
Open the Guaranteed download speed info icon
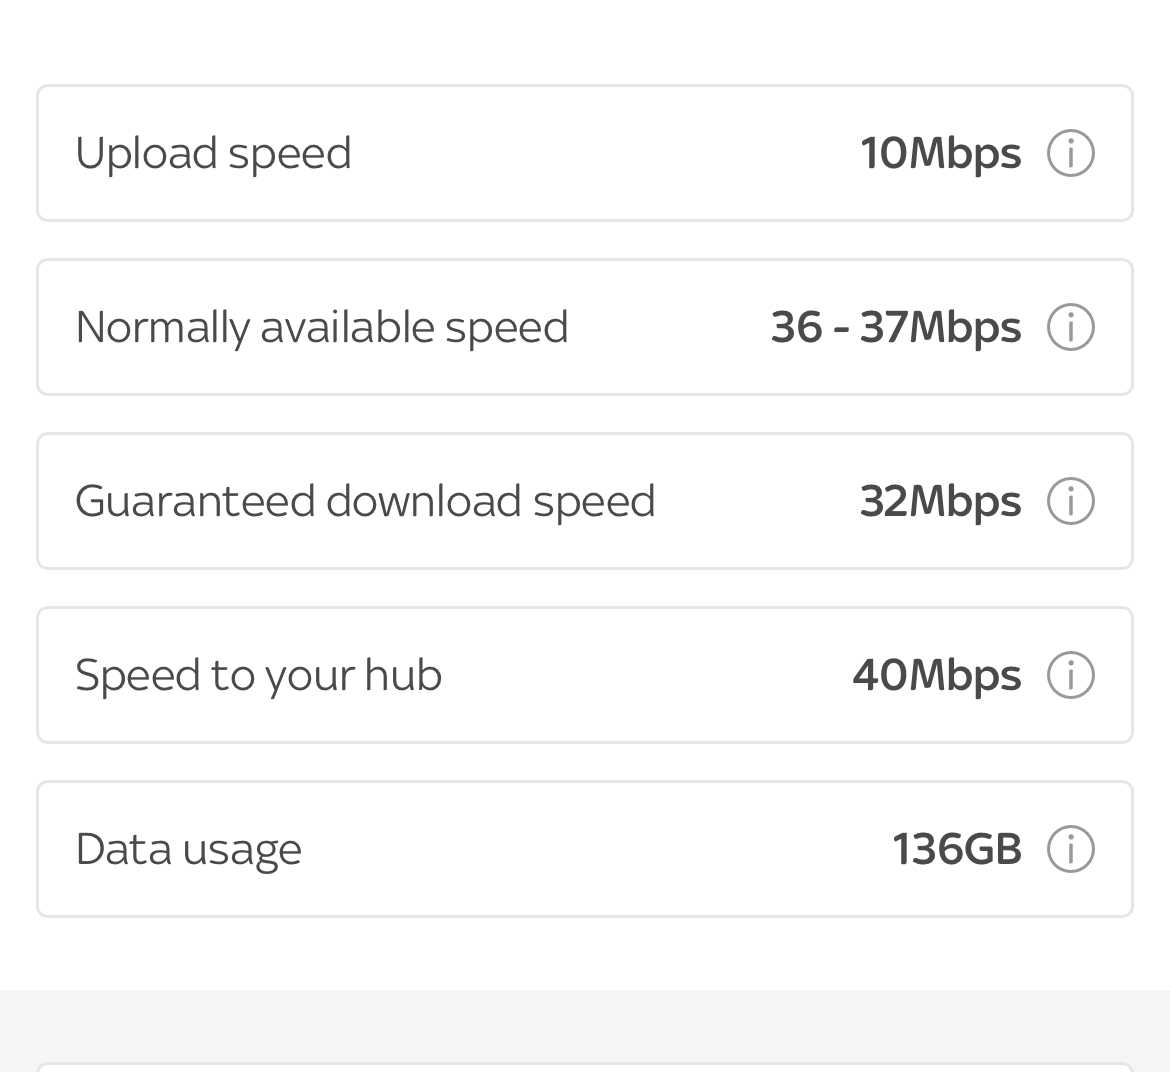(1070, 501)
